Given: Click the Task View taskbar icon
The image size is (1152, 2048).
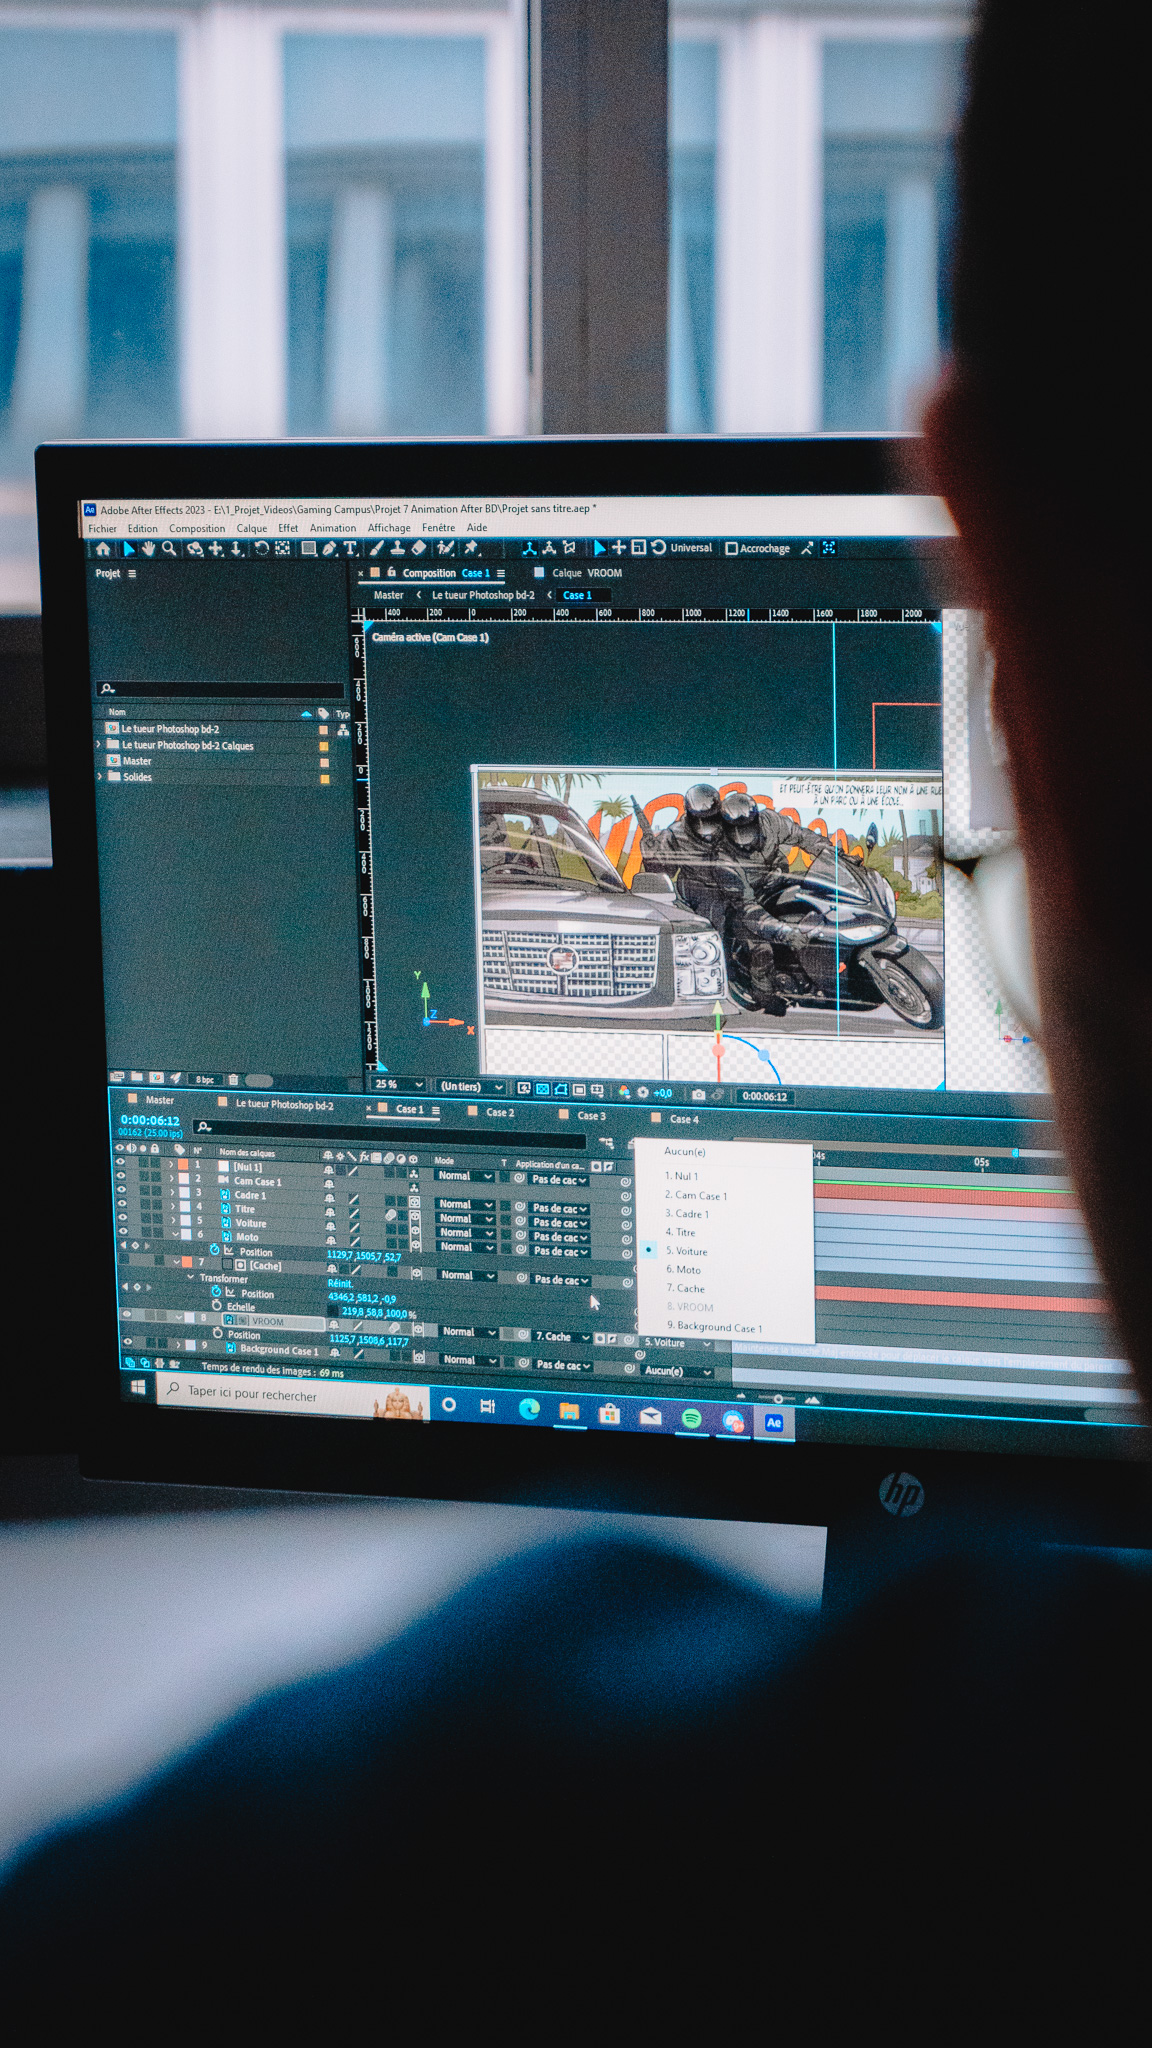Looking at the screenshot, I should coord(488,1406).
